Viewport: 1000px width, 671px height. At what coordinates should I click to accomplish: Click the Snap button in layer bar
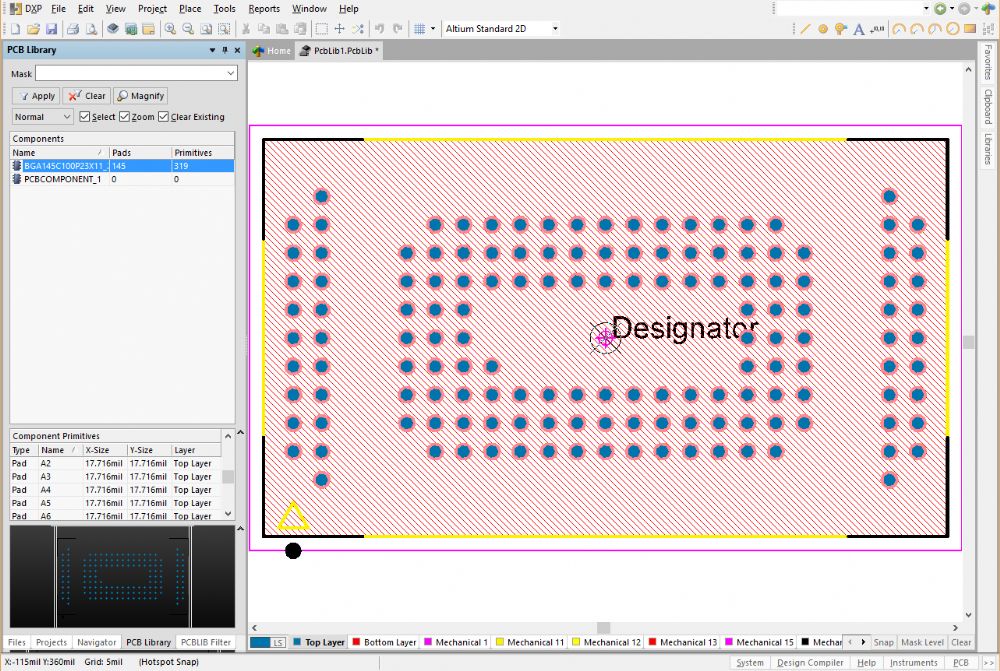pos(883,642)
